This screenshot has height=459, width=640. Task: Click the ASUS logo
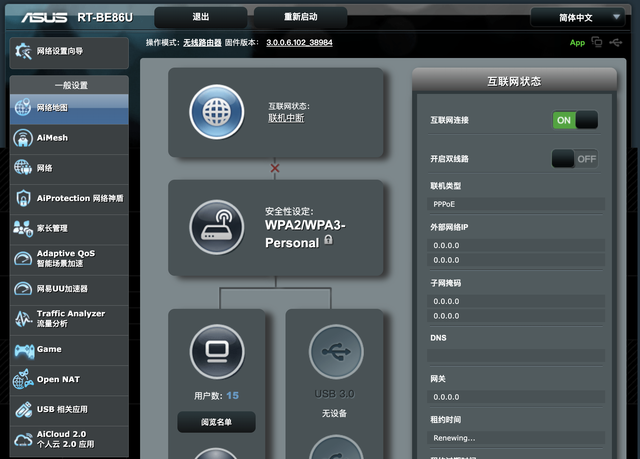(44, 17)
